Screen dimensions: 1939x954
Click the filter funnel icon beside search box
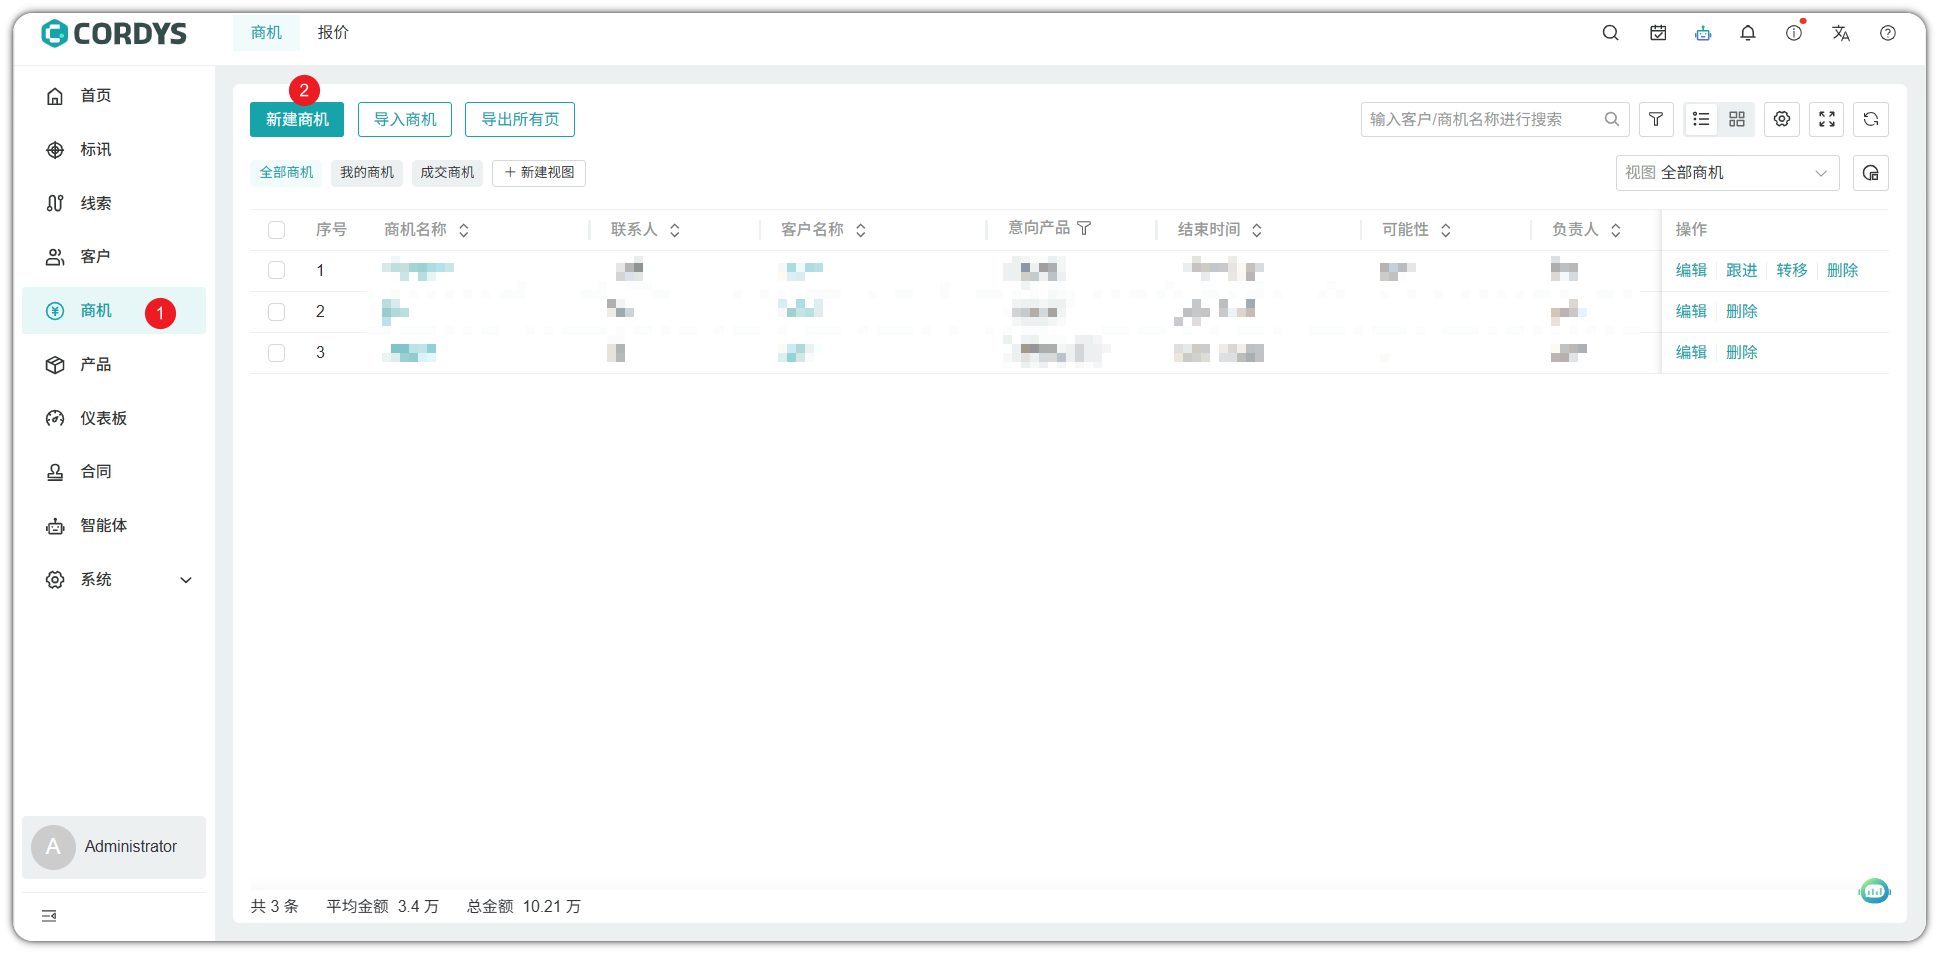point(1656,120)
